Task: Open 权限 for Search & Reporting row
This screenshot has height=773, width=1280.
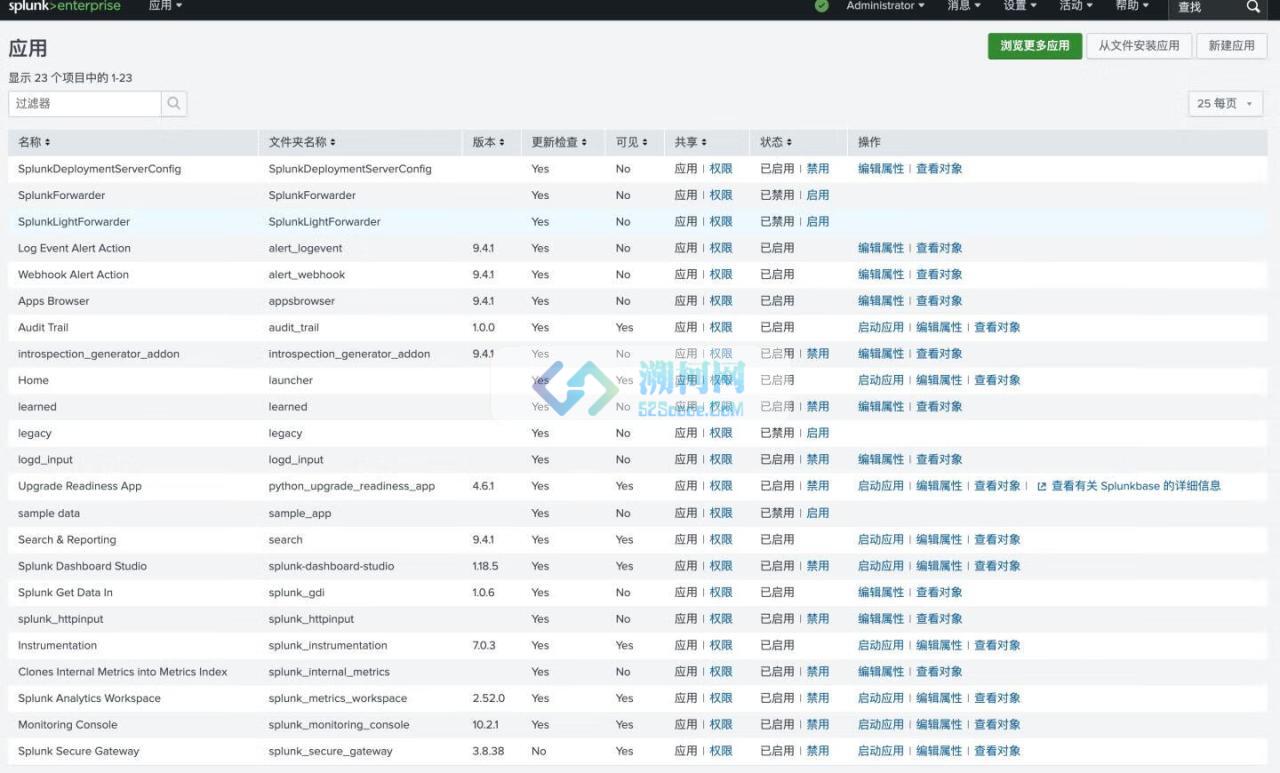Action: click(x=721, y=540)
